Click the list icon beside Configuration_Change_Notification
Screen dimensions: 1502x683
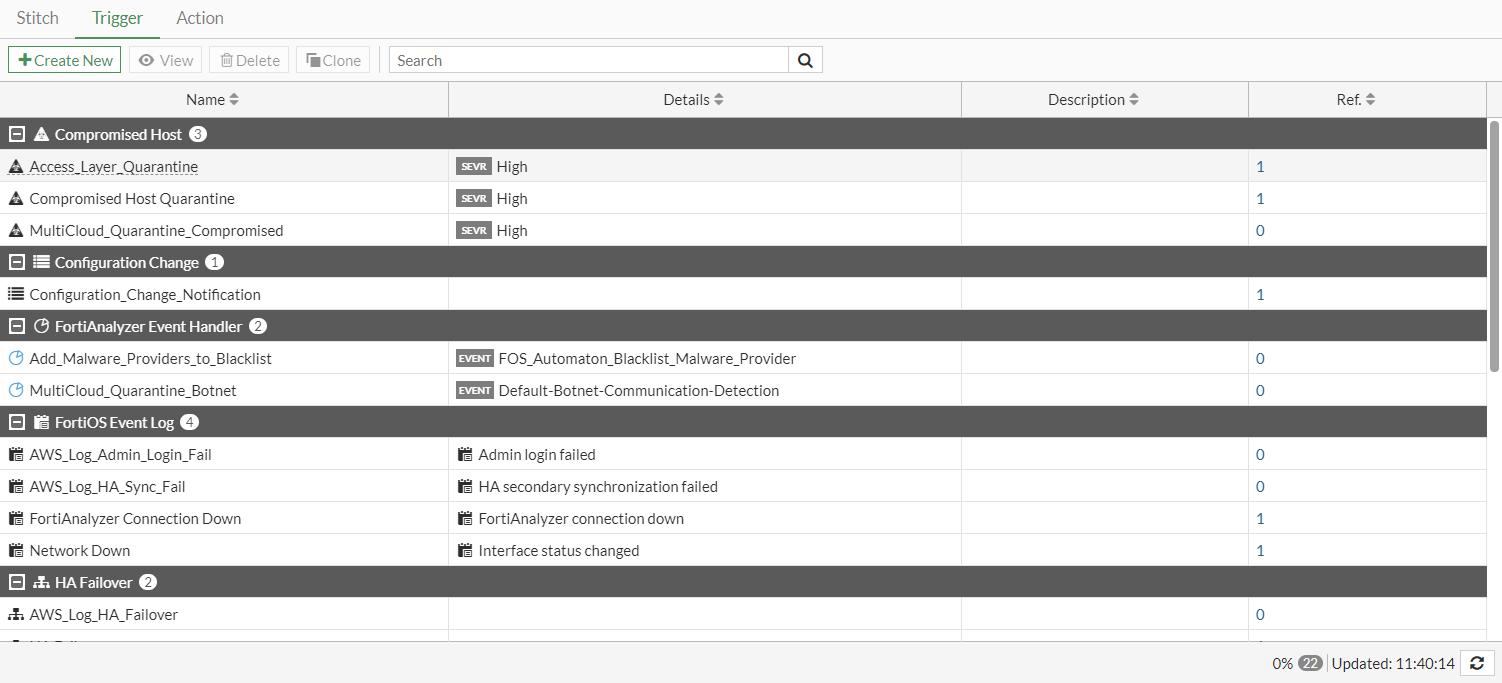pyautogui.click(x=15, y=294)
